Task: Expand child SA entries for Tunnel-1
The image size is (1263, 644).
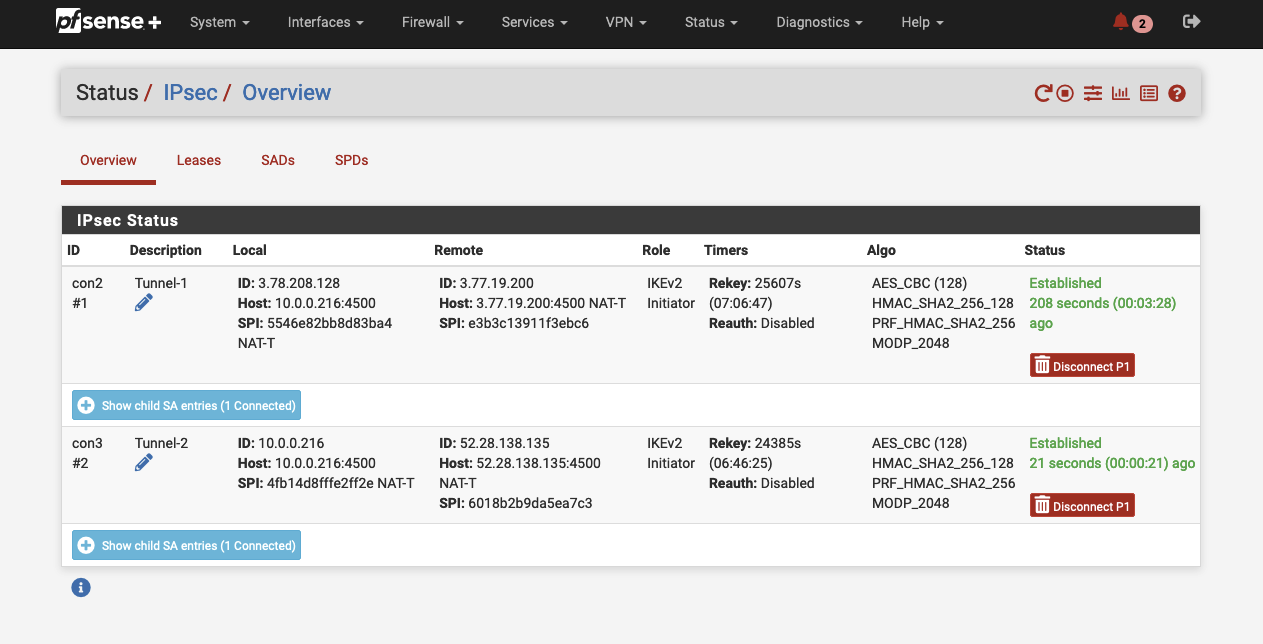Action: [186, 405]
